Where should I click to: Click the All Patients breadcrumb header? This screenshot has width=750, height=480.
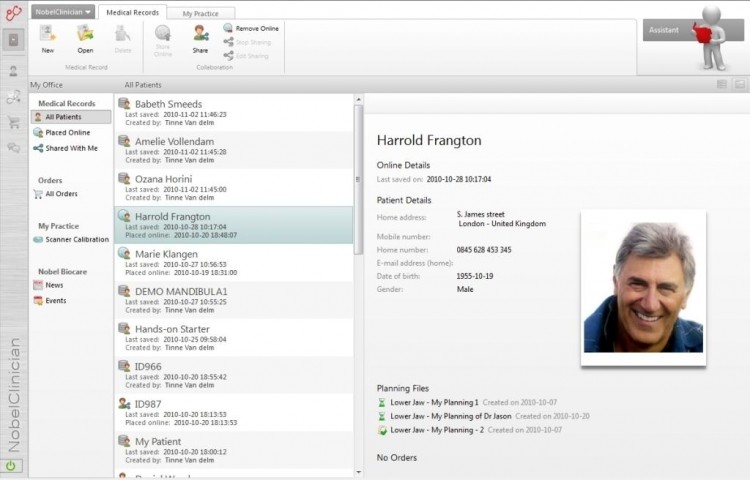coord(143,85)
